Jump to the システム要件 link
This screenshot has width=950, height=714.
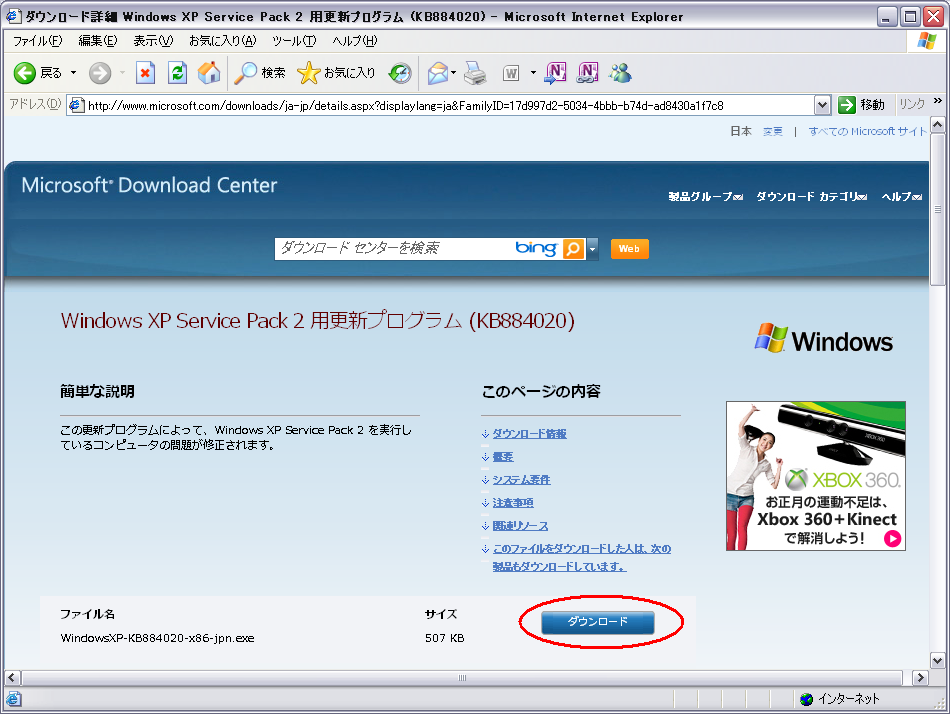[x=522, y=479]
